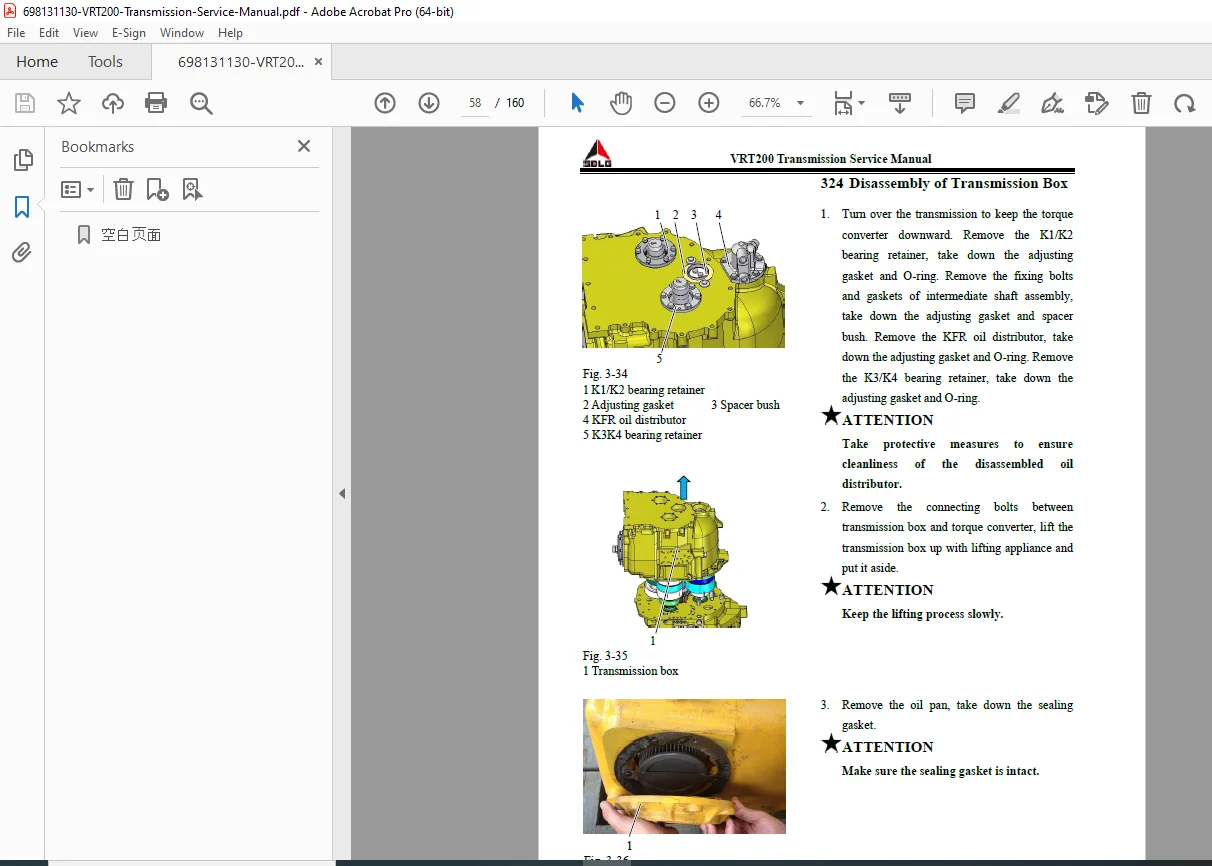Switch to the Home tab
The image size is (1212, 866).
[37, 61]
